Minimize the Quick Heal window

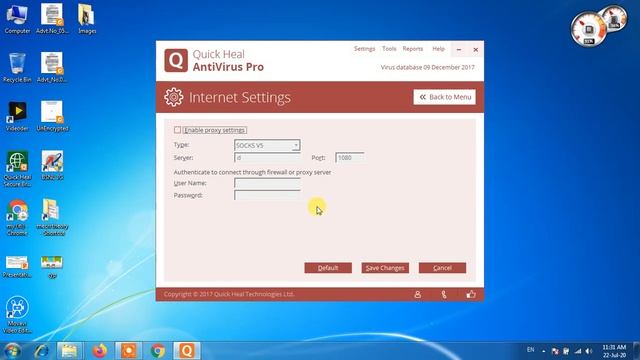click(x=459, y=49)
